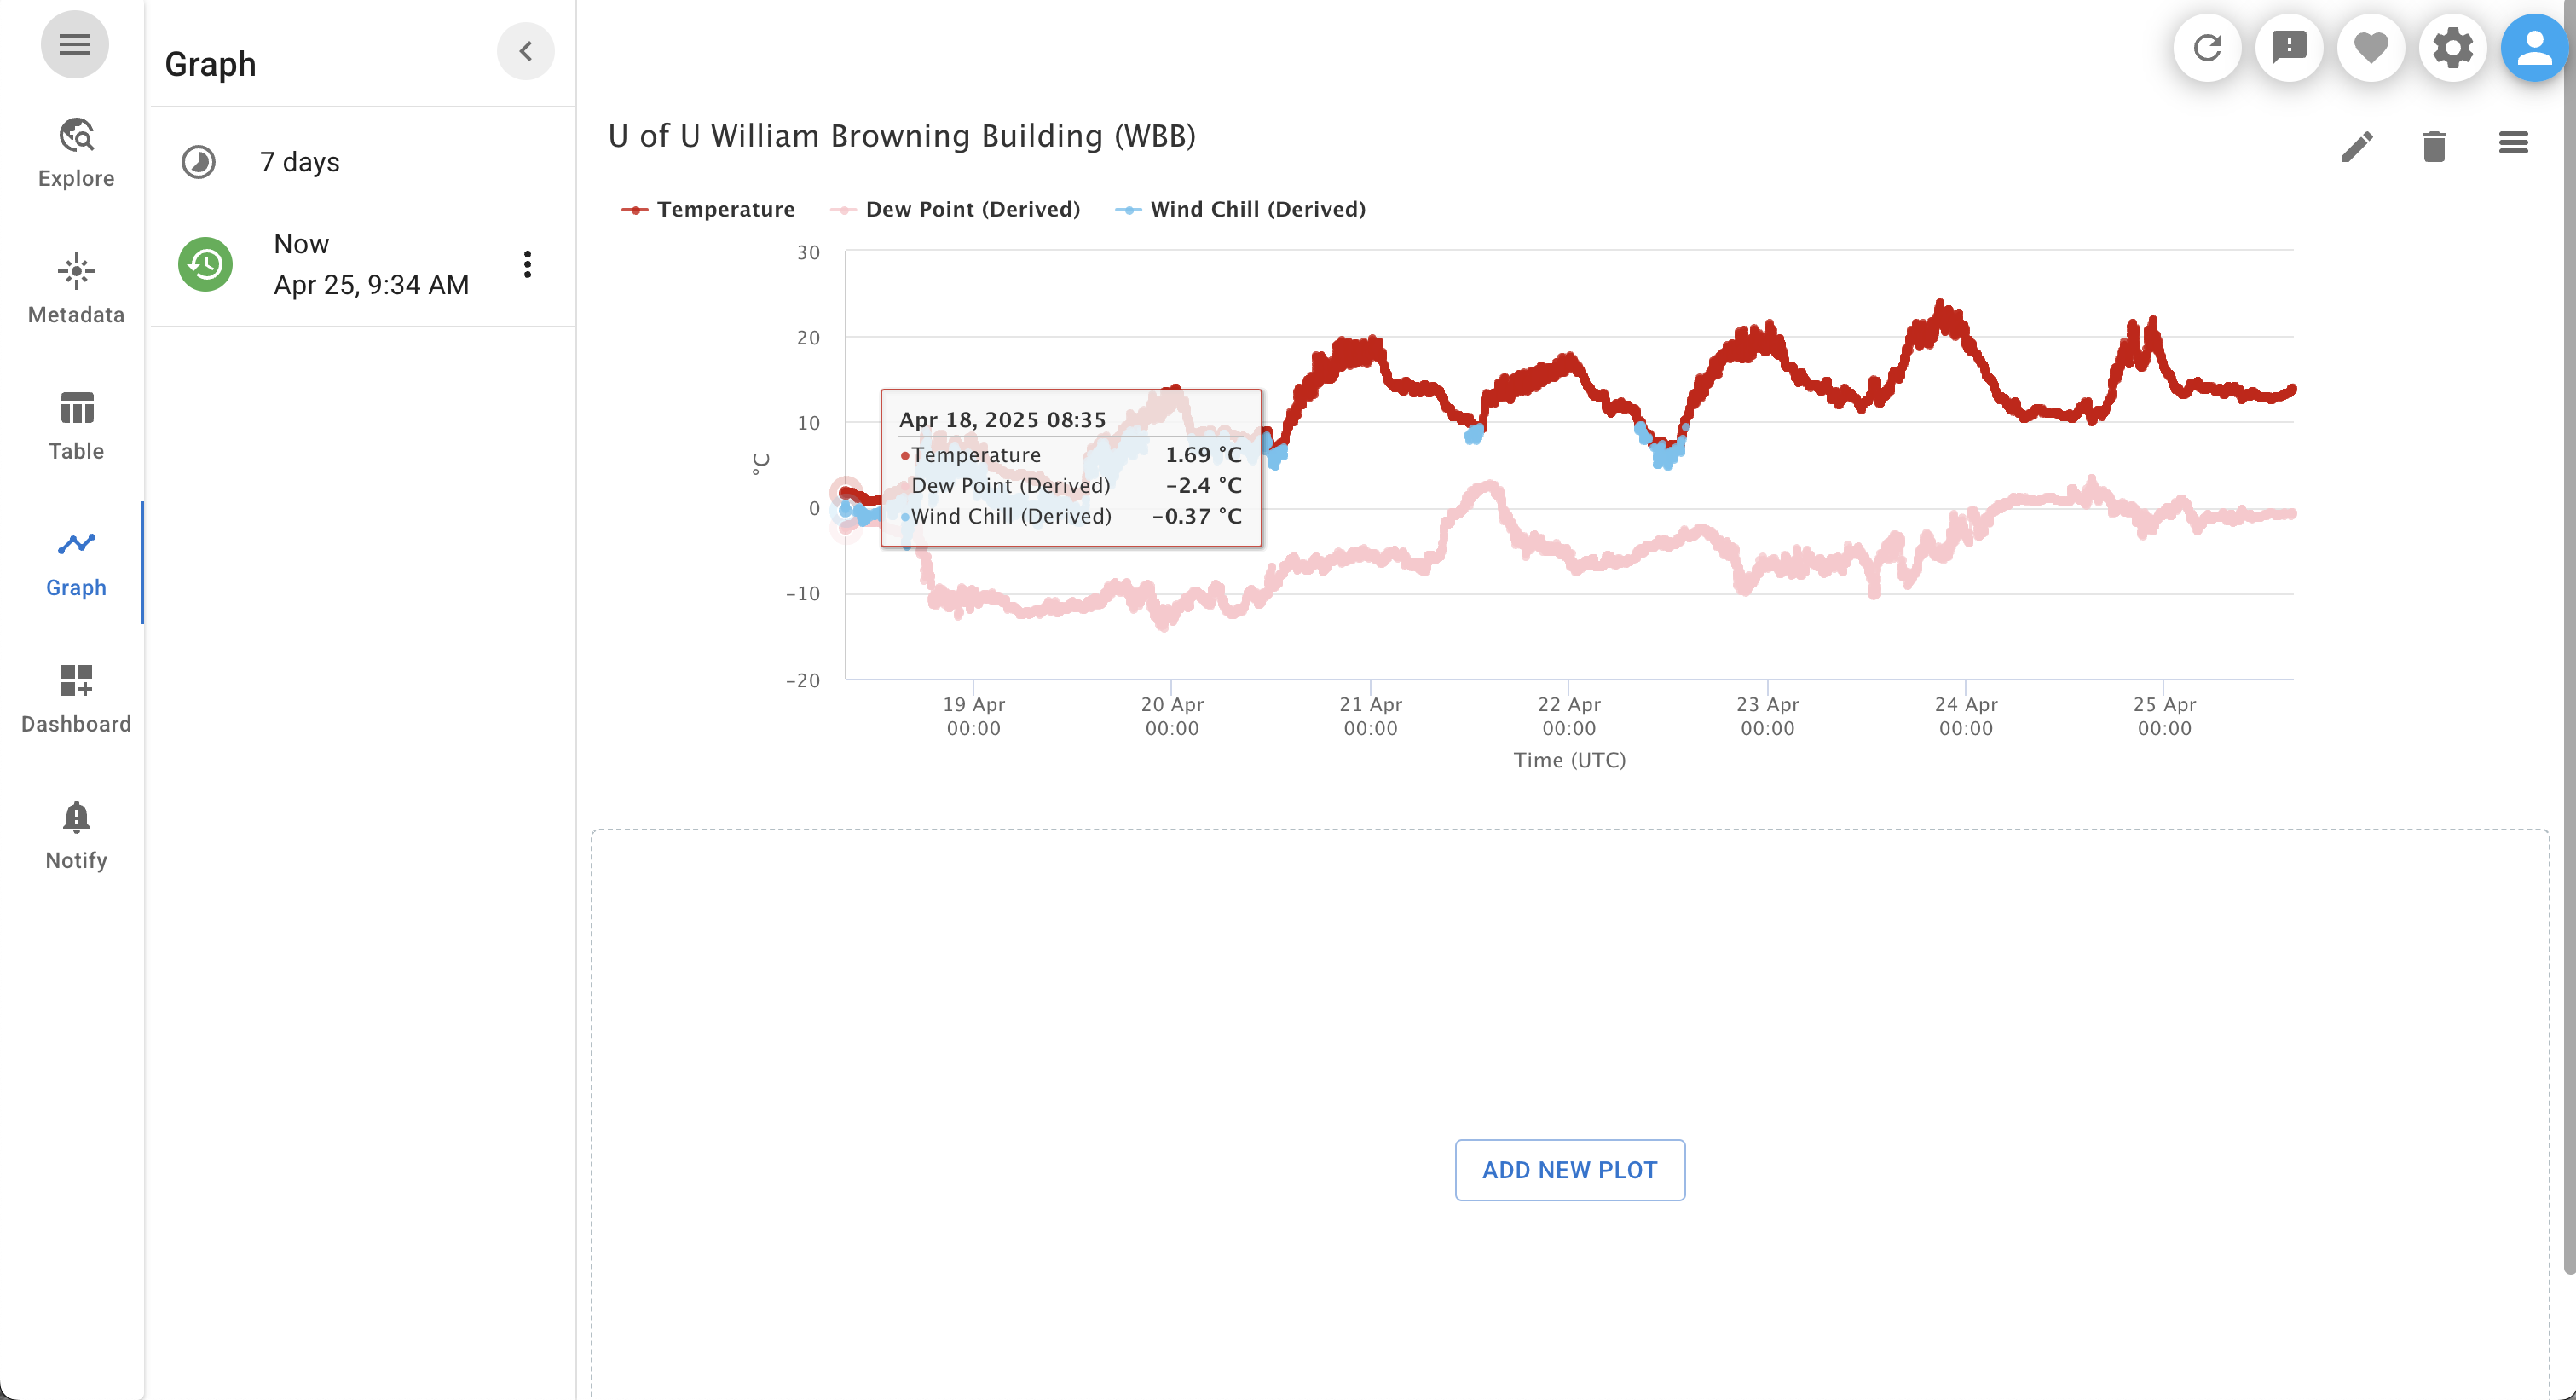Open the feedback icon

2289,47
